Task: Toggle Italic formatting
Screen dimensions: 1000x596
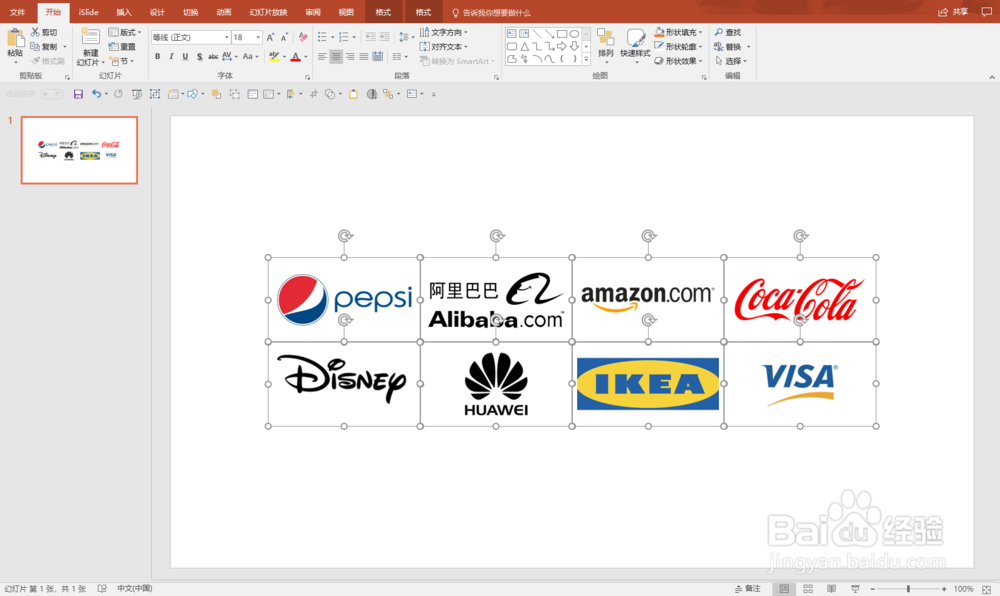Action: point(171,57)
